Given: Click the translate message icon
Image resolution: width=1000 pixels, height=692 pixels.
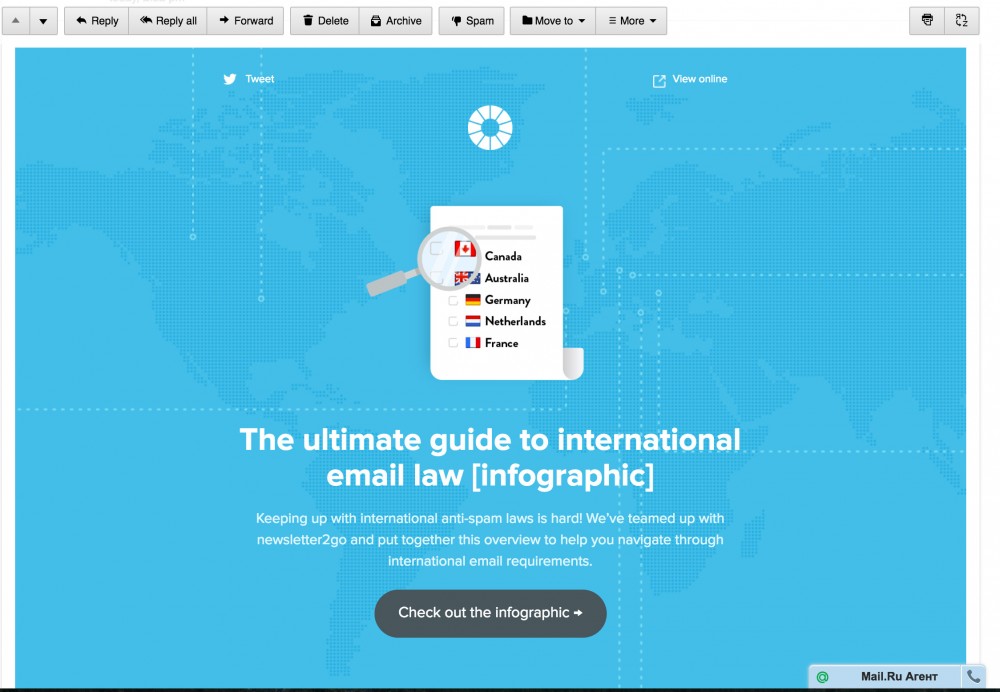Looking at the screenshot, I should pos(962,20).
